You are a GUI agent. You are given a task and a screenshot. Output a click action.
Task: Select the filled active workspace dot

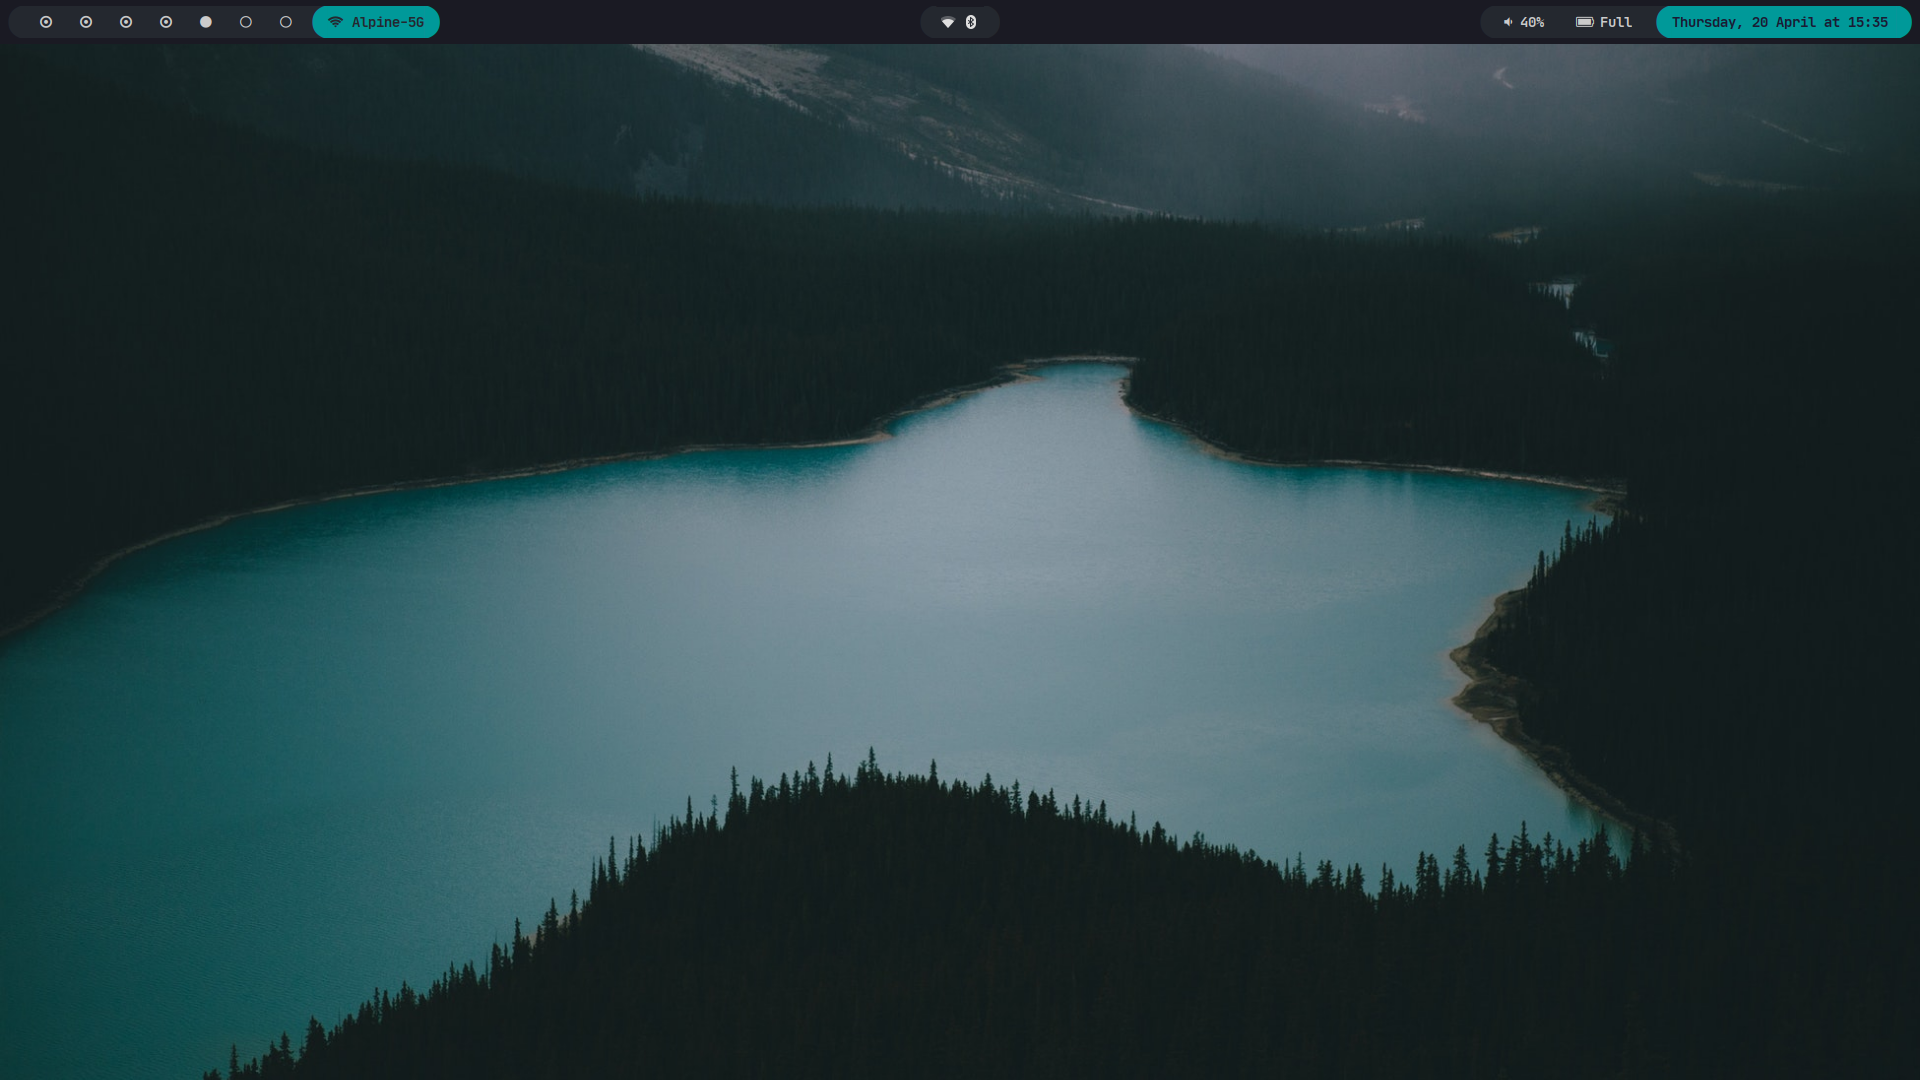point(206,22)
